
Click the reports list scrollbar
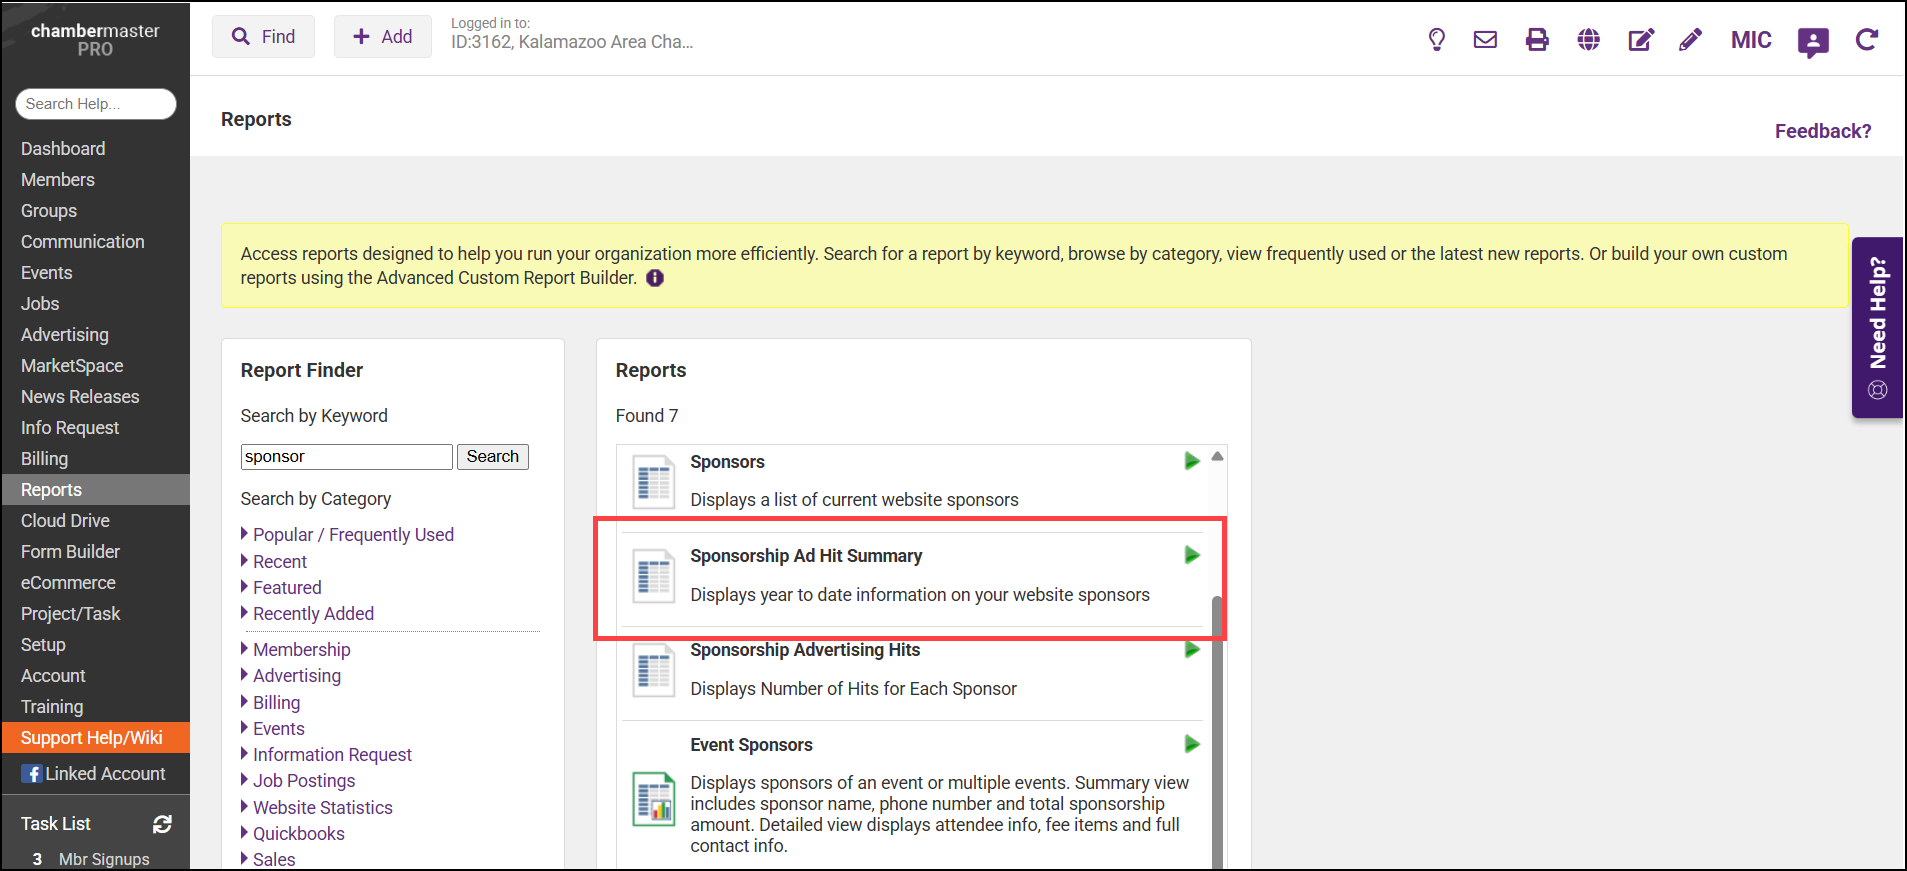point(1217,730)
